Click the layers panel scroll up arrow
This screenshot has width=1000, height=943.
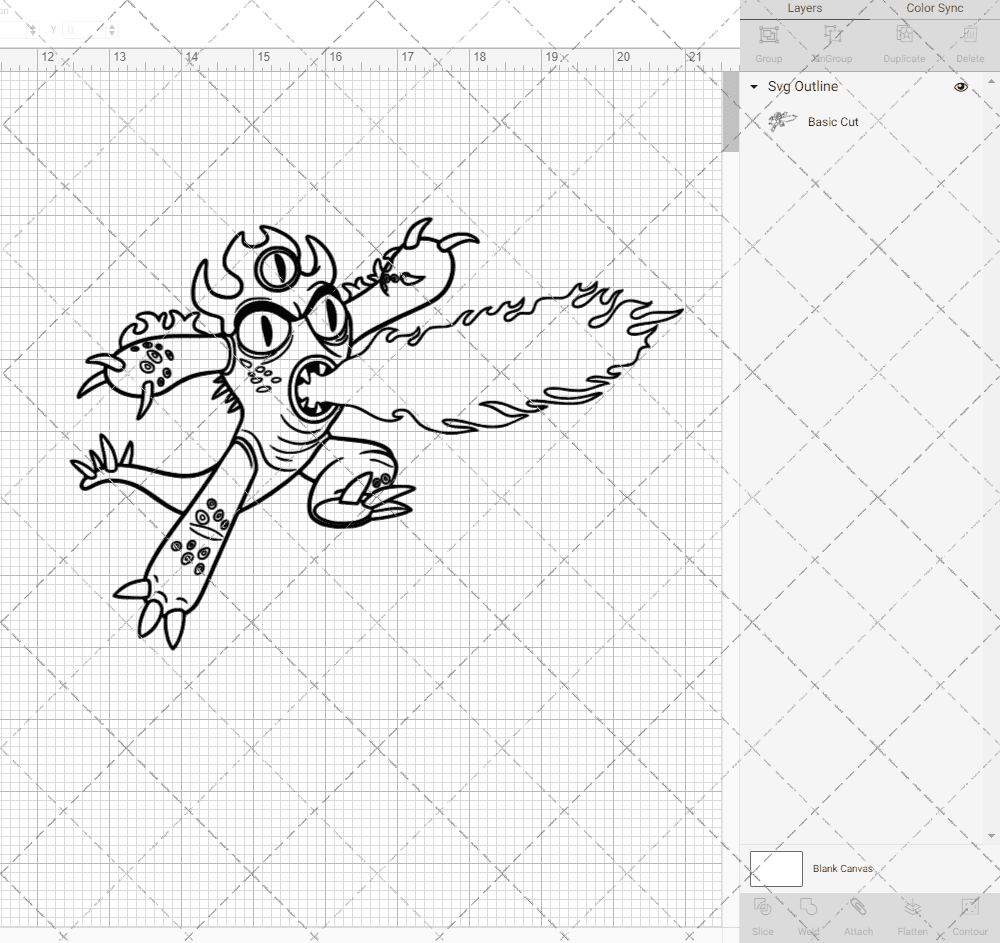point(990,82)
